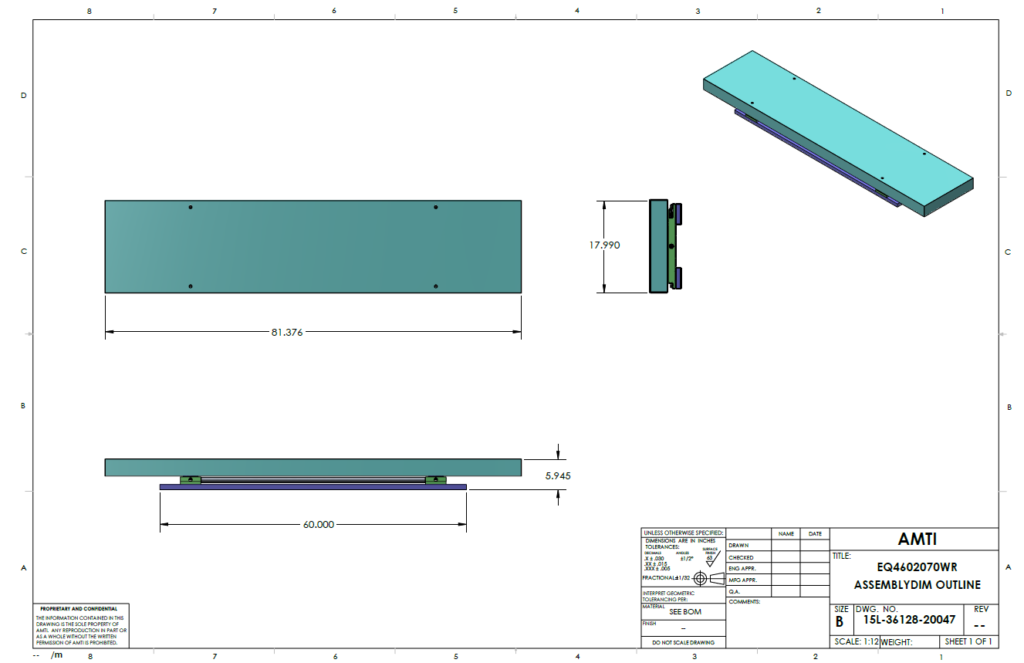This screenshot has width=1024, height=663.
Task: Select the DRAWN row label
Action: pos(740,545)
